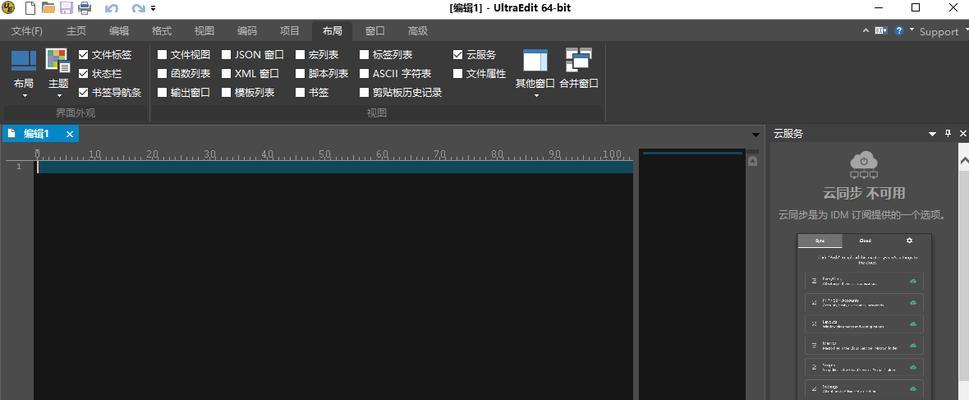
Task: Open the blue help question mark icon
Action: 899,30
